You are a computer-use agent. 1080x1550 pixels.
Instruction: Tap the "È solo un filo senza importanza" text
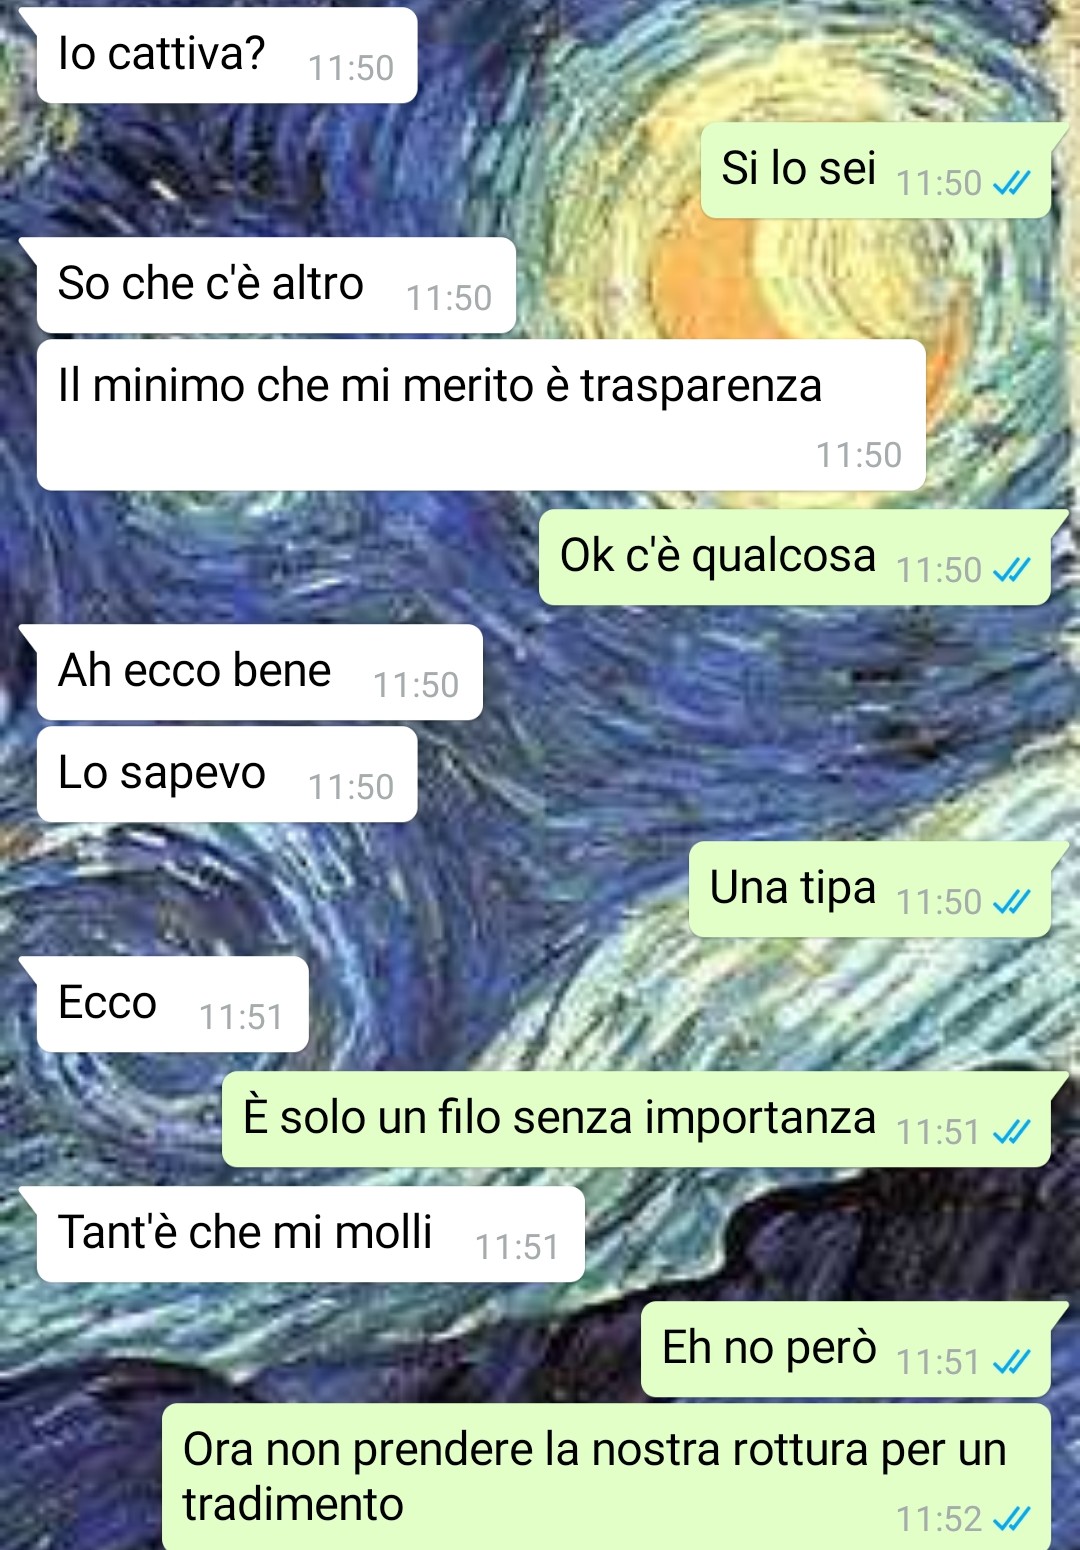(x=560, y=1118)
